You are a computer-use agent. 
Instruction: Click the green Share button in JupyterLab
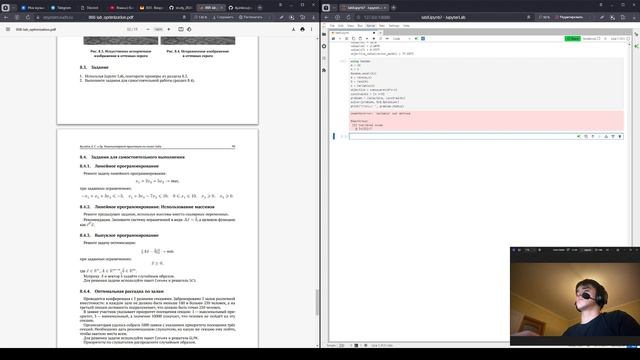[572, 39]
